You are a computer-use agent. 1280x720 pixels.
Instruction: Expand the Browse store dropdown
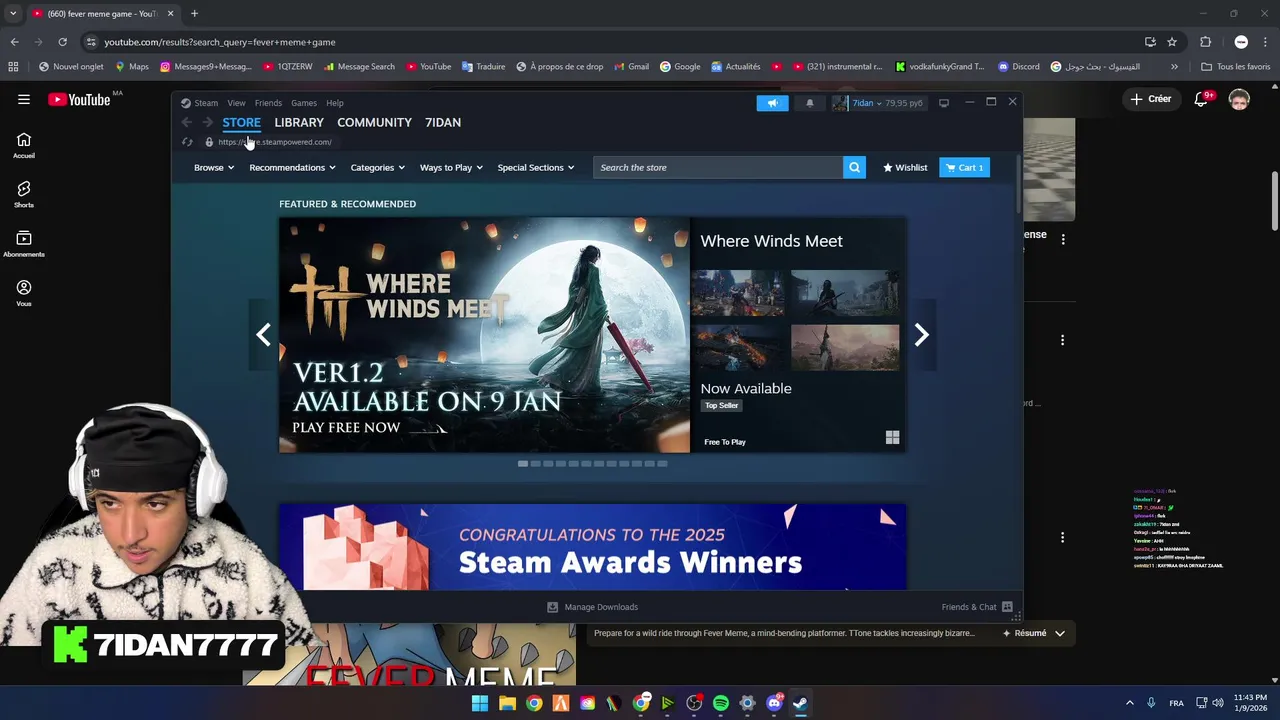[214, 167]
